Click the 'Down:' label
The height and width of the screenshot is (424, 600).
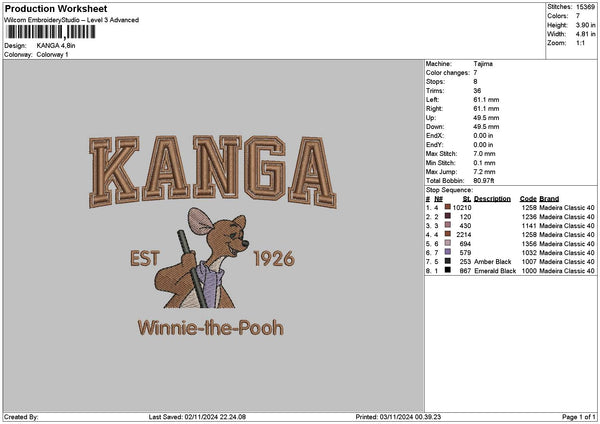click(435, 127)
